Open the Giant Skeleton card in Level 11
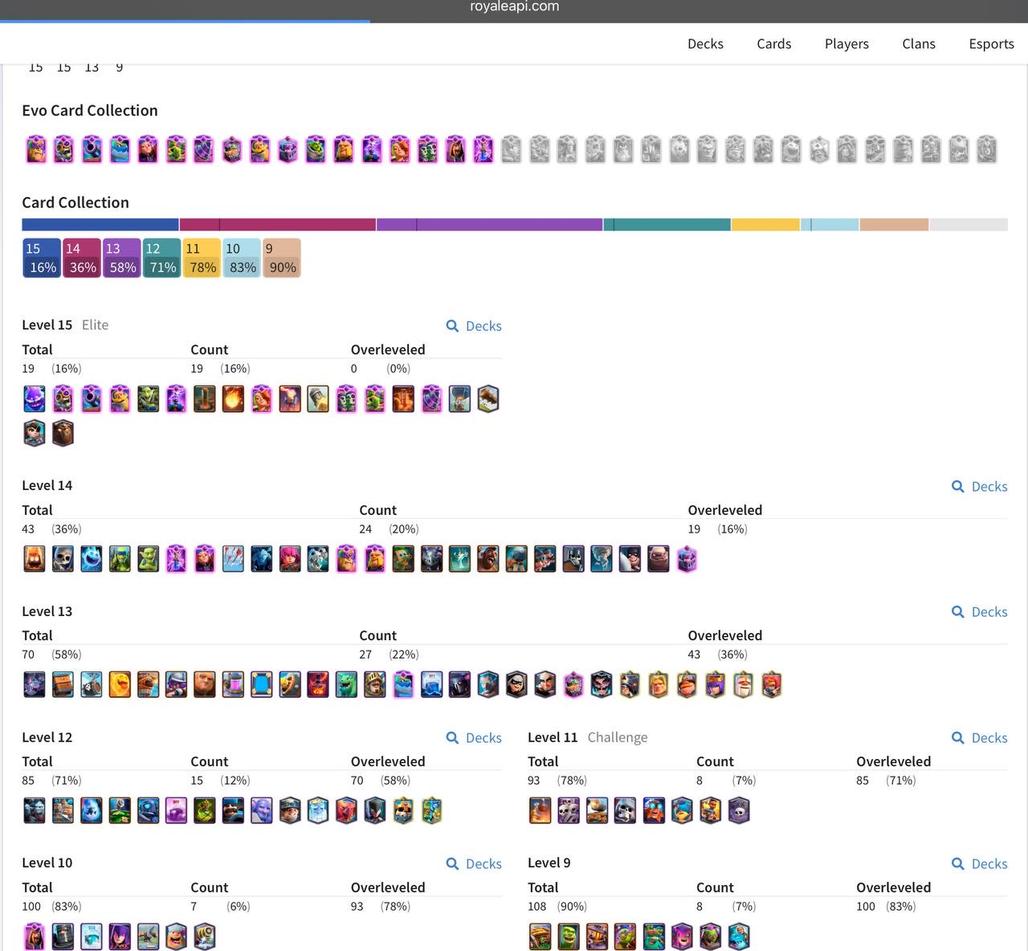This screenshot has width=1028, height=951. pyautogui.click(x=625, y=810)
